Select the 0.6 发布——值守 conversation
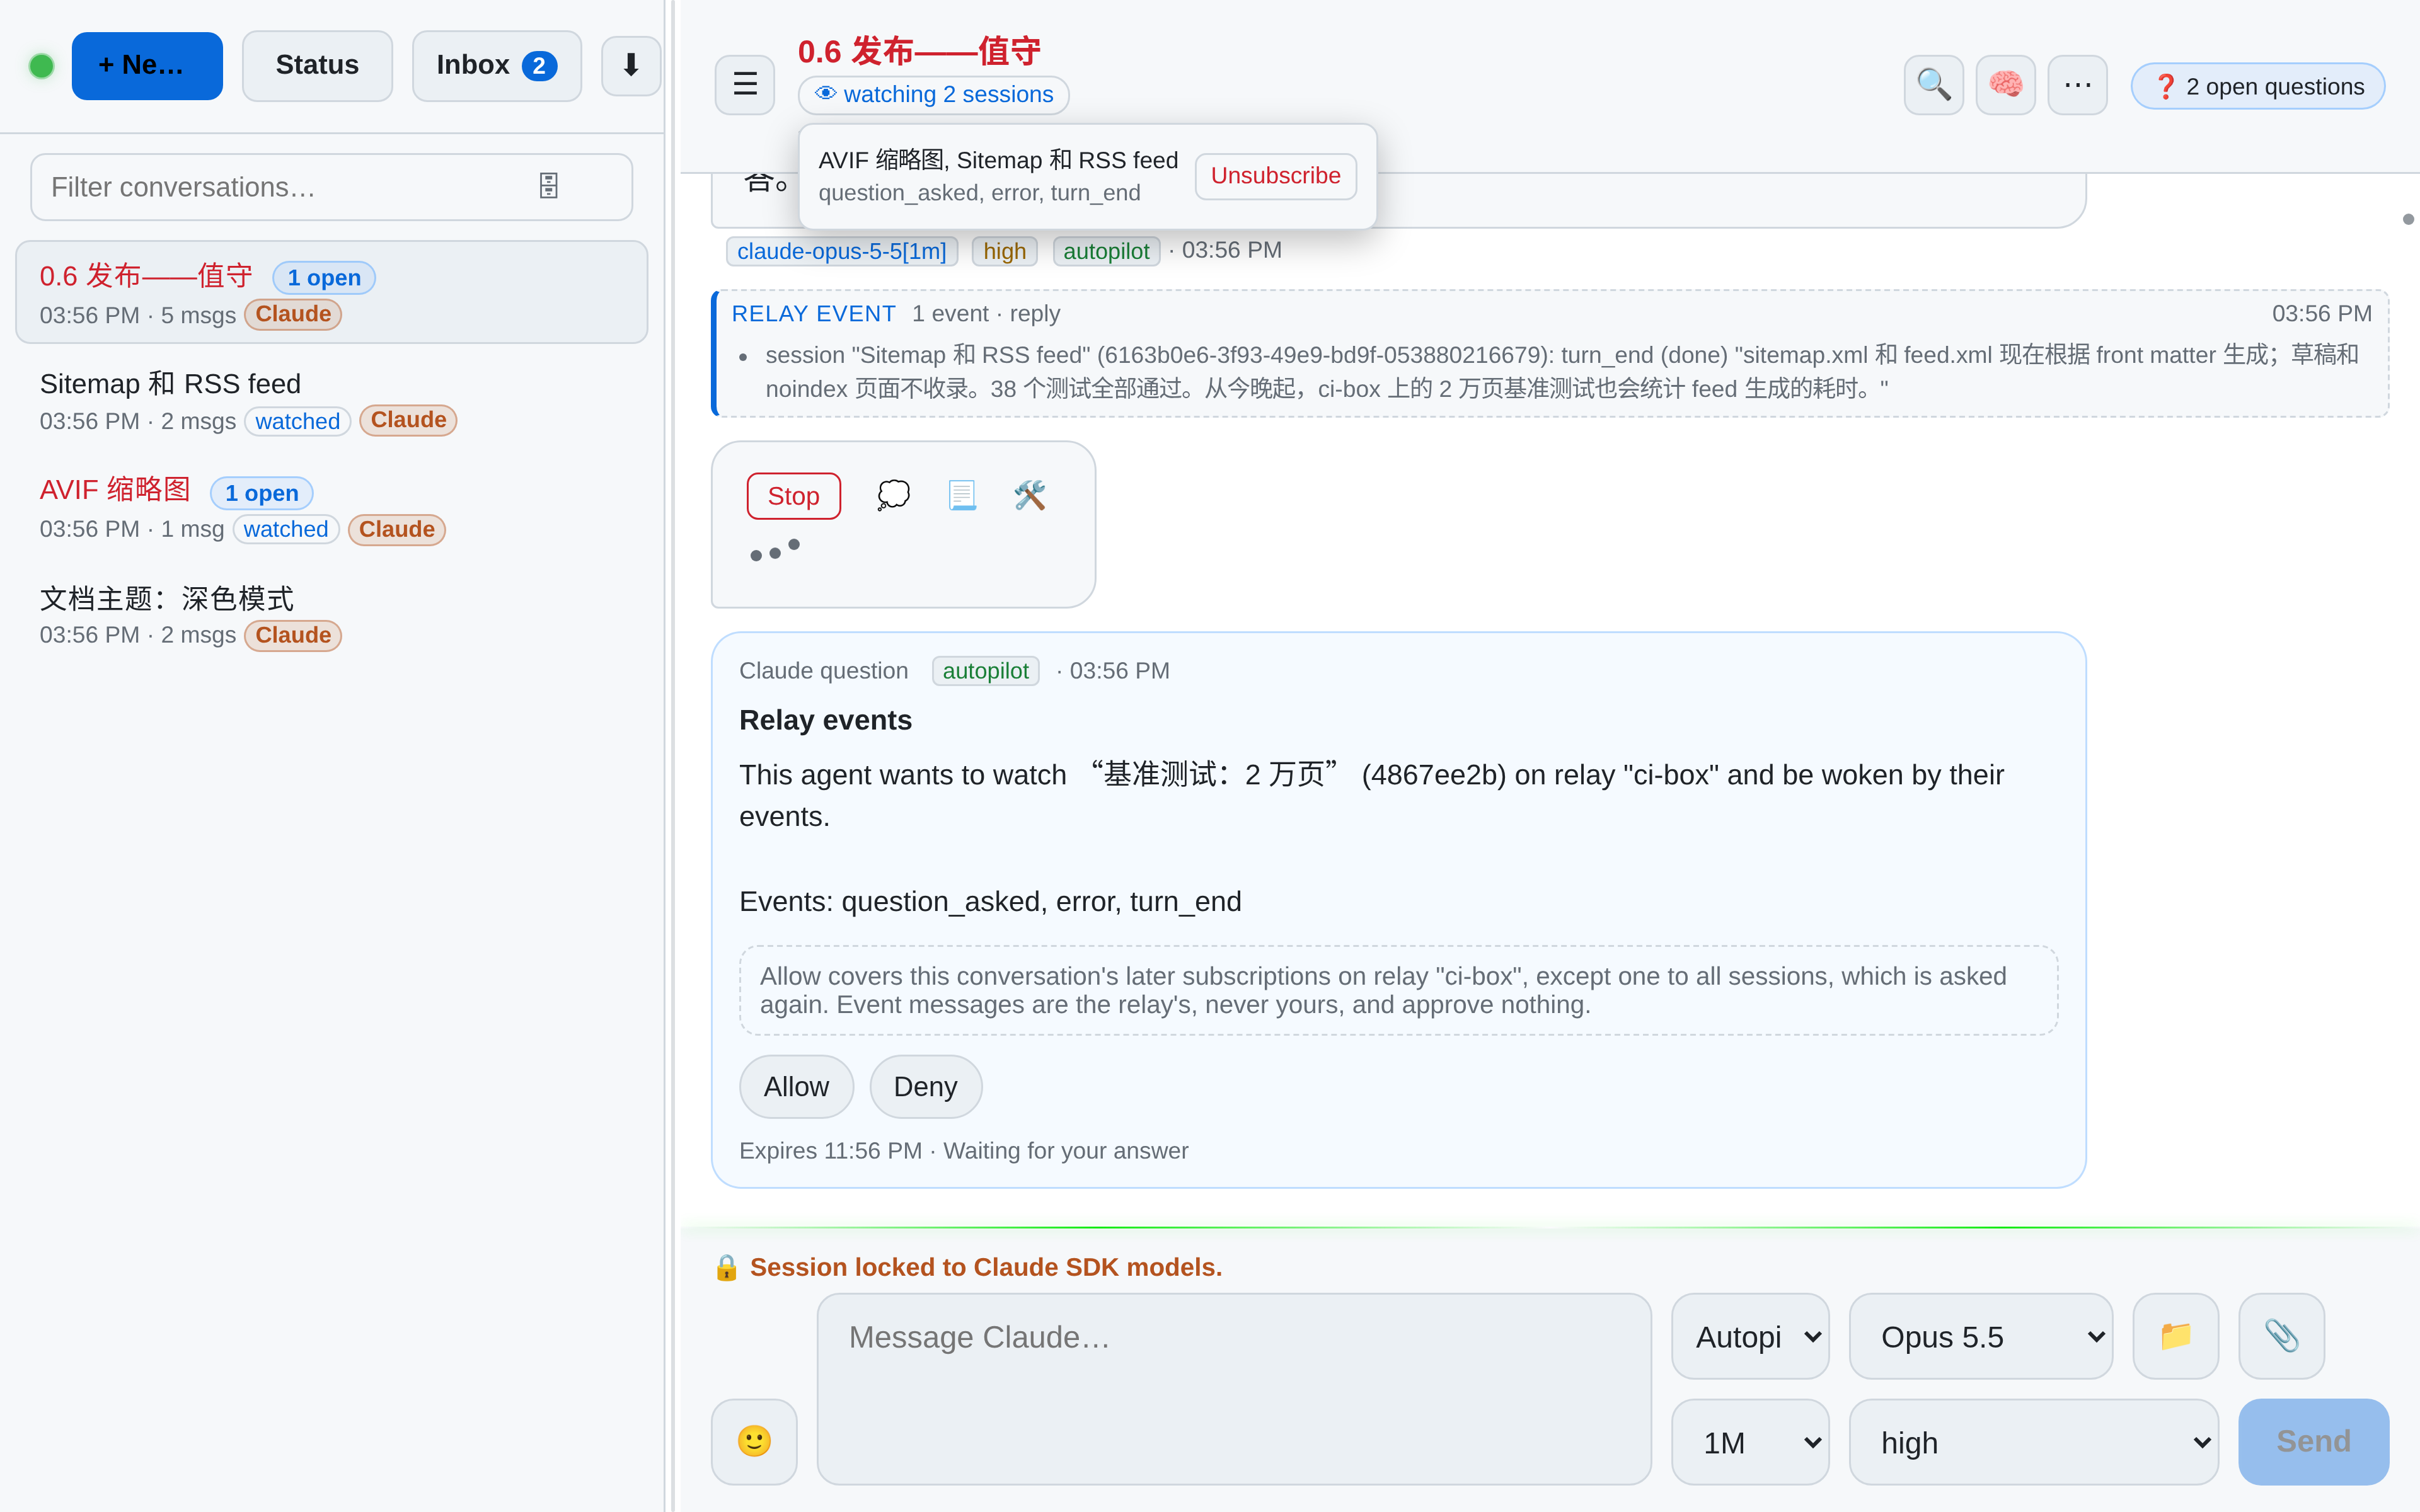The width and height of the screenshot is (2420, 1512). (x=331, y=292)
